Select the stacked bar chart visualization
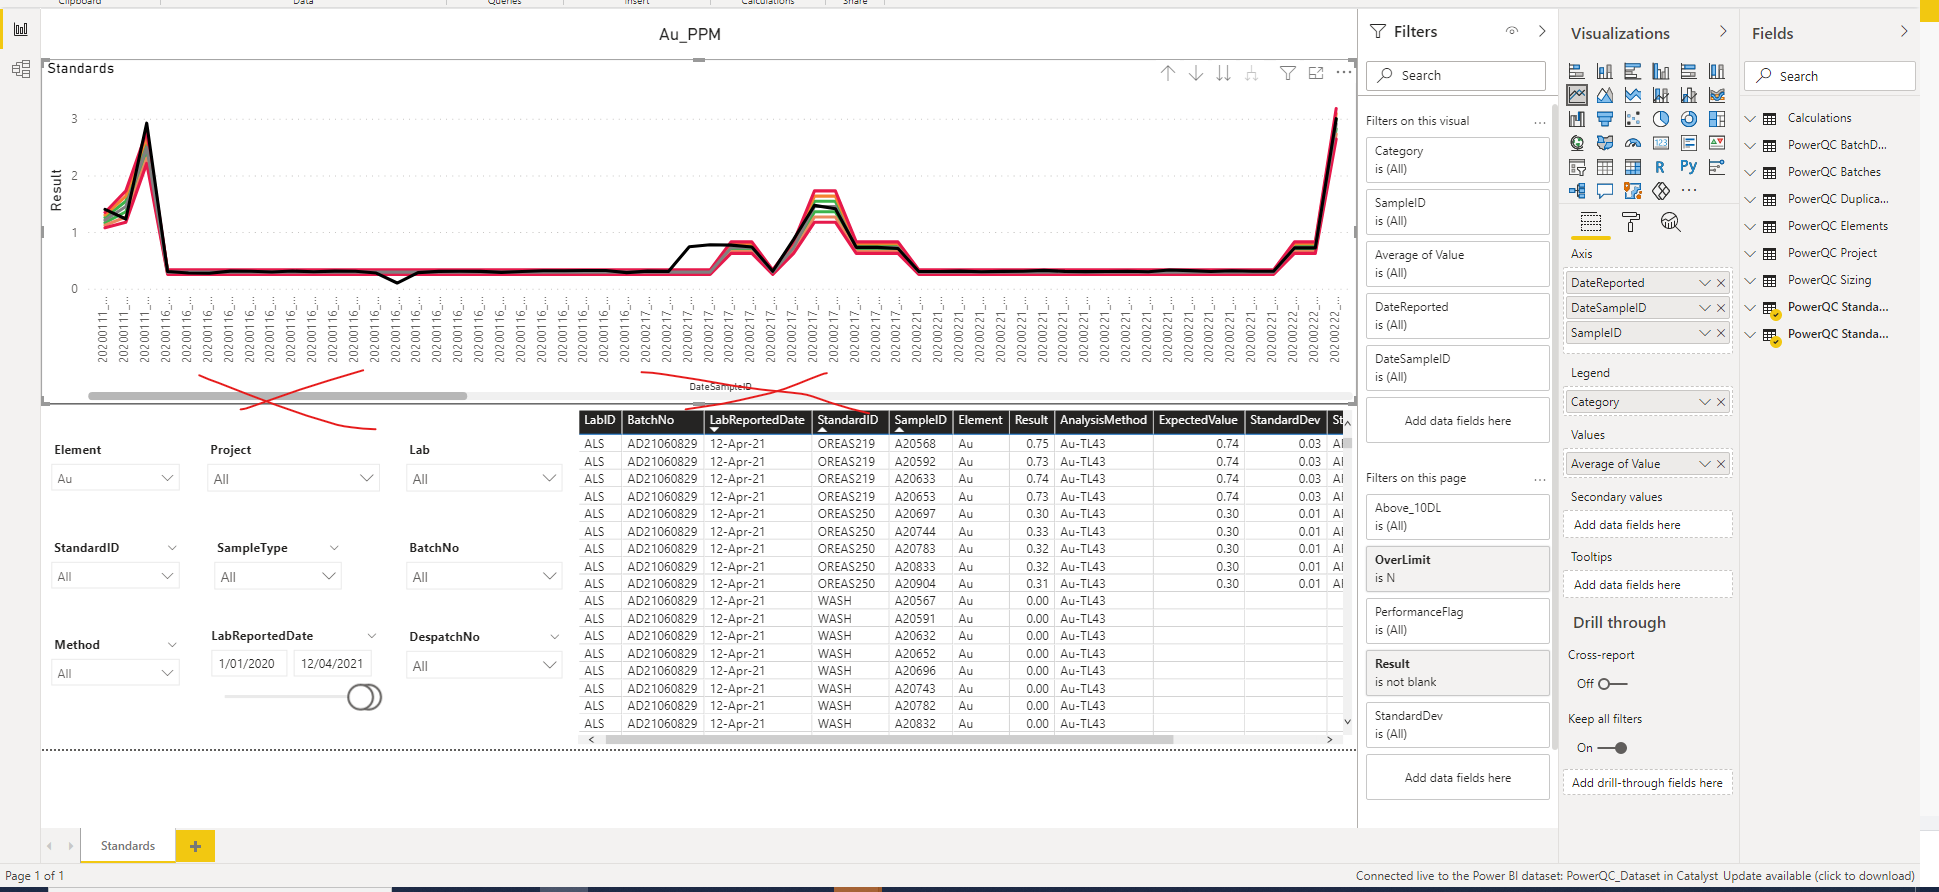The height and width of the screenshot is (892, 1939). click(x=1577, y=71)
